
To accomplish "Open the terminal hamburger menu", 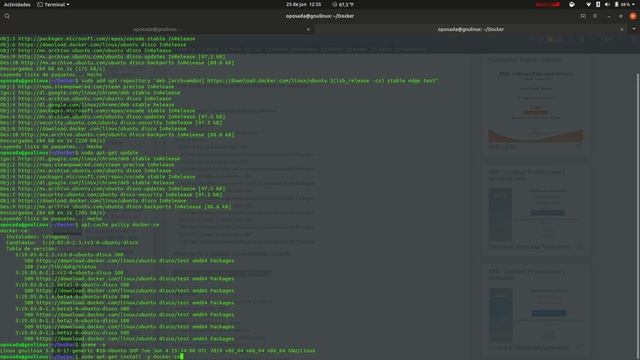I will tap(595, 16).
